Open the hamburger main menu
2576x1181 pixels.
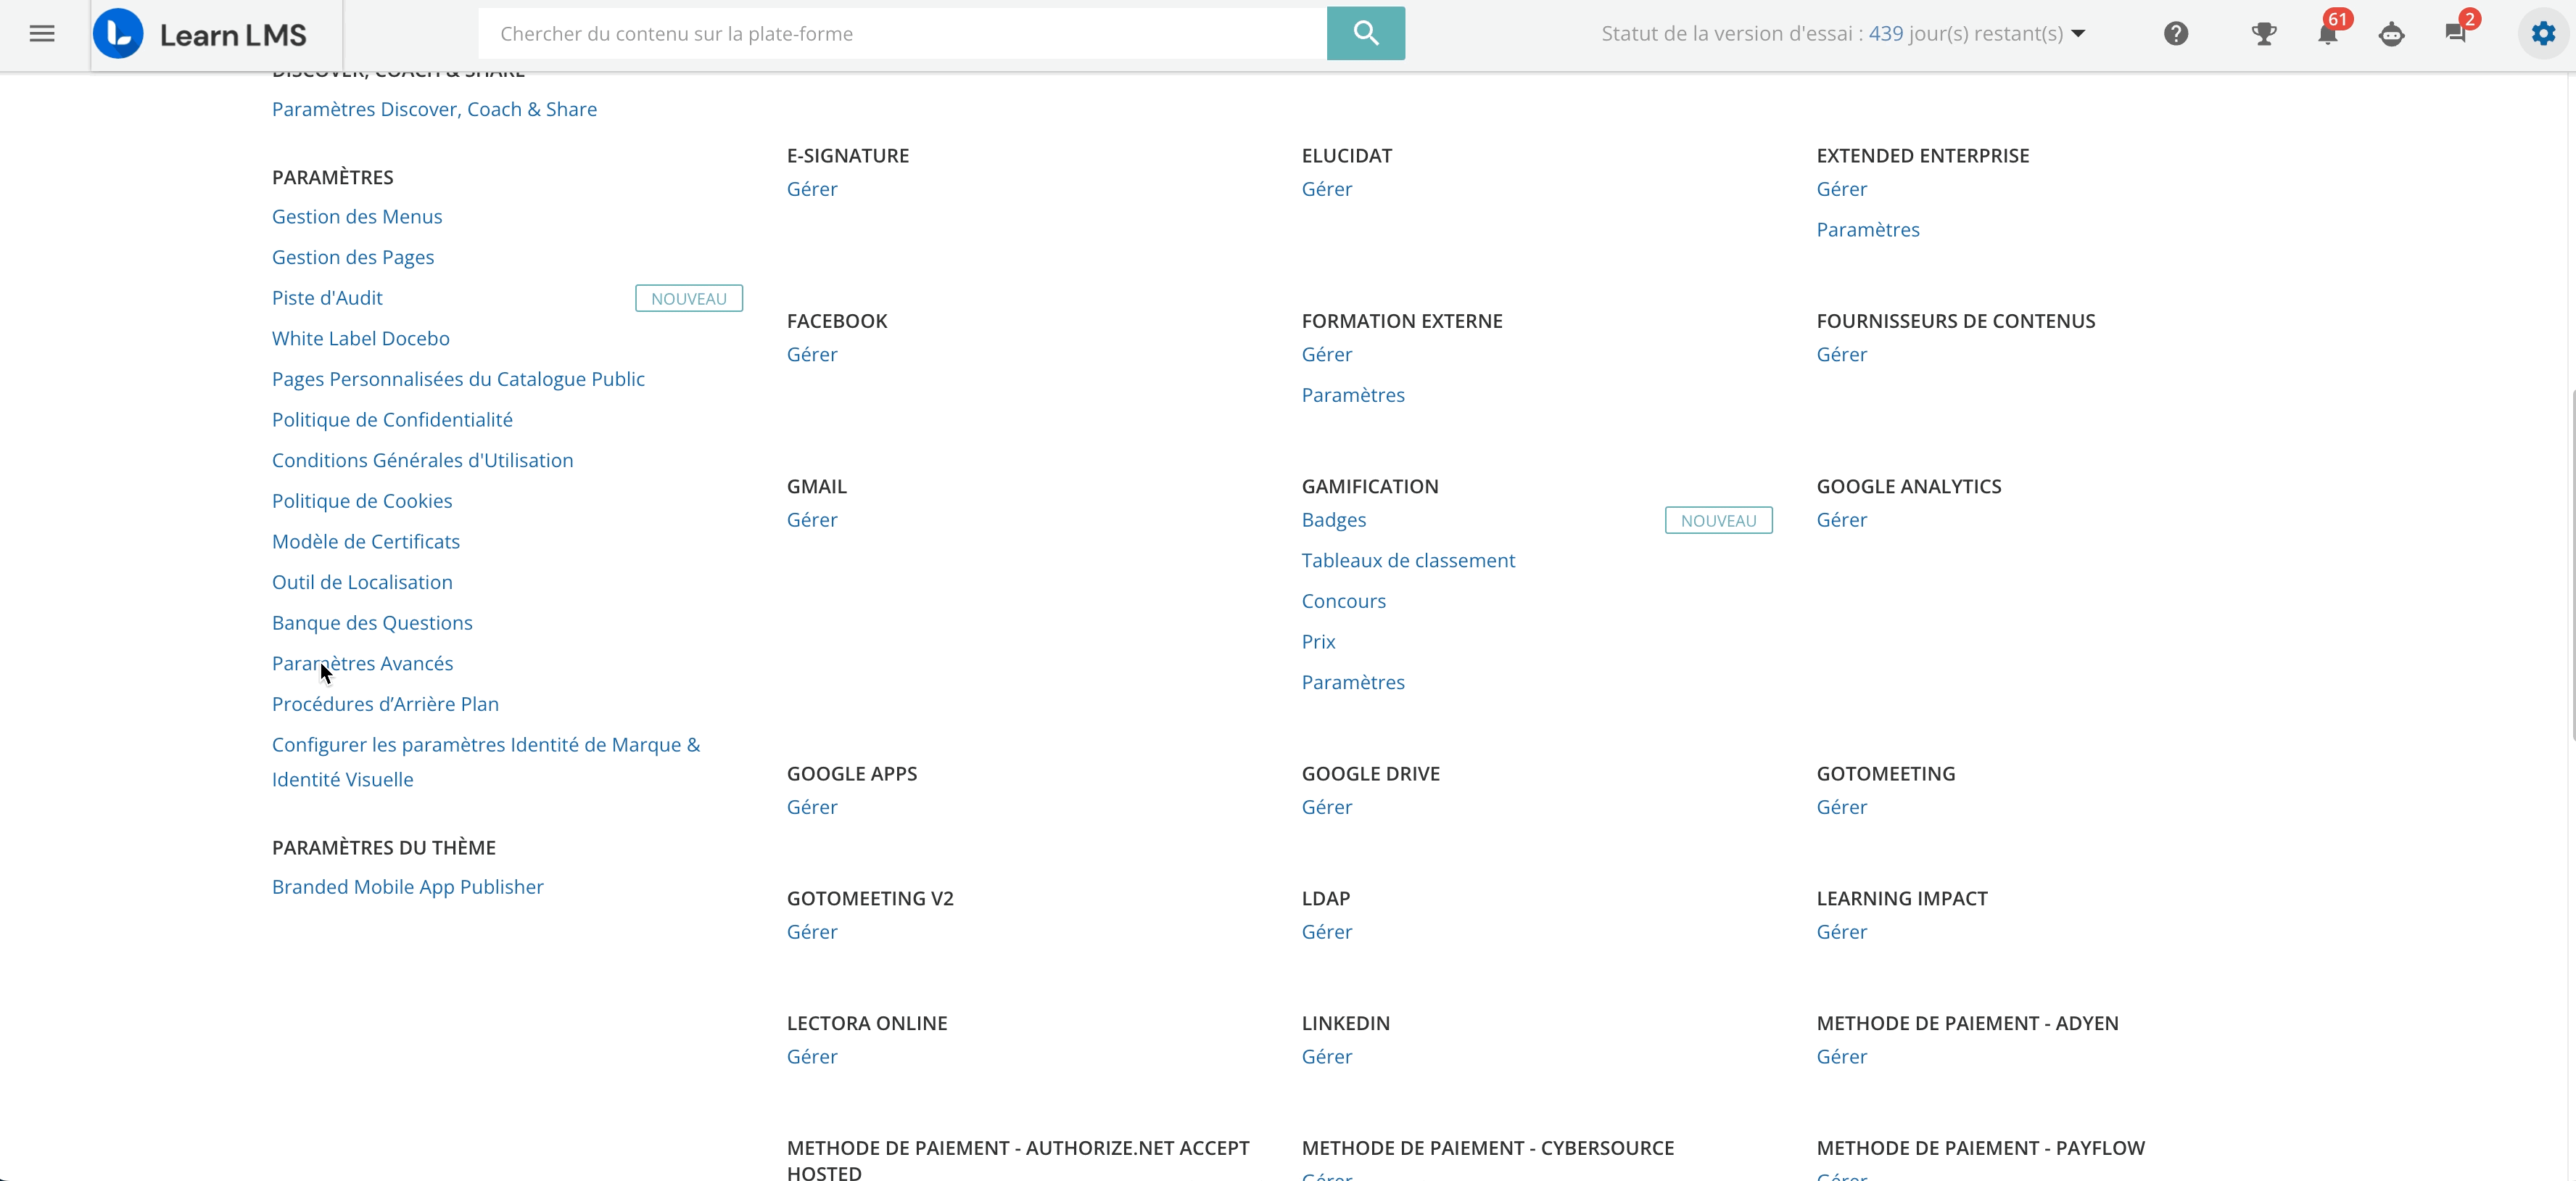42,34
